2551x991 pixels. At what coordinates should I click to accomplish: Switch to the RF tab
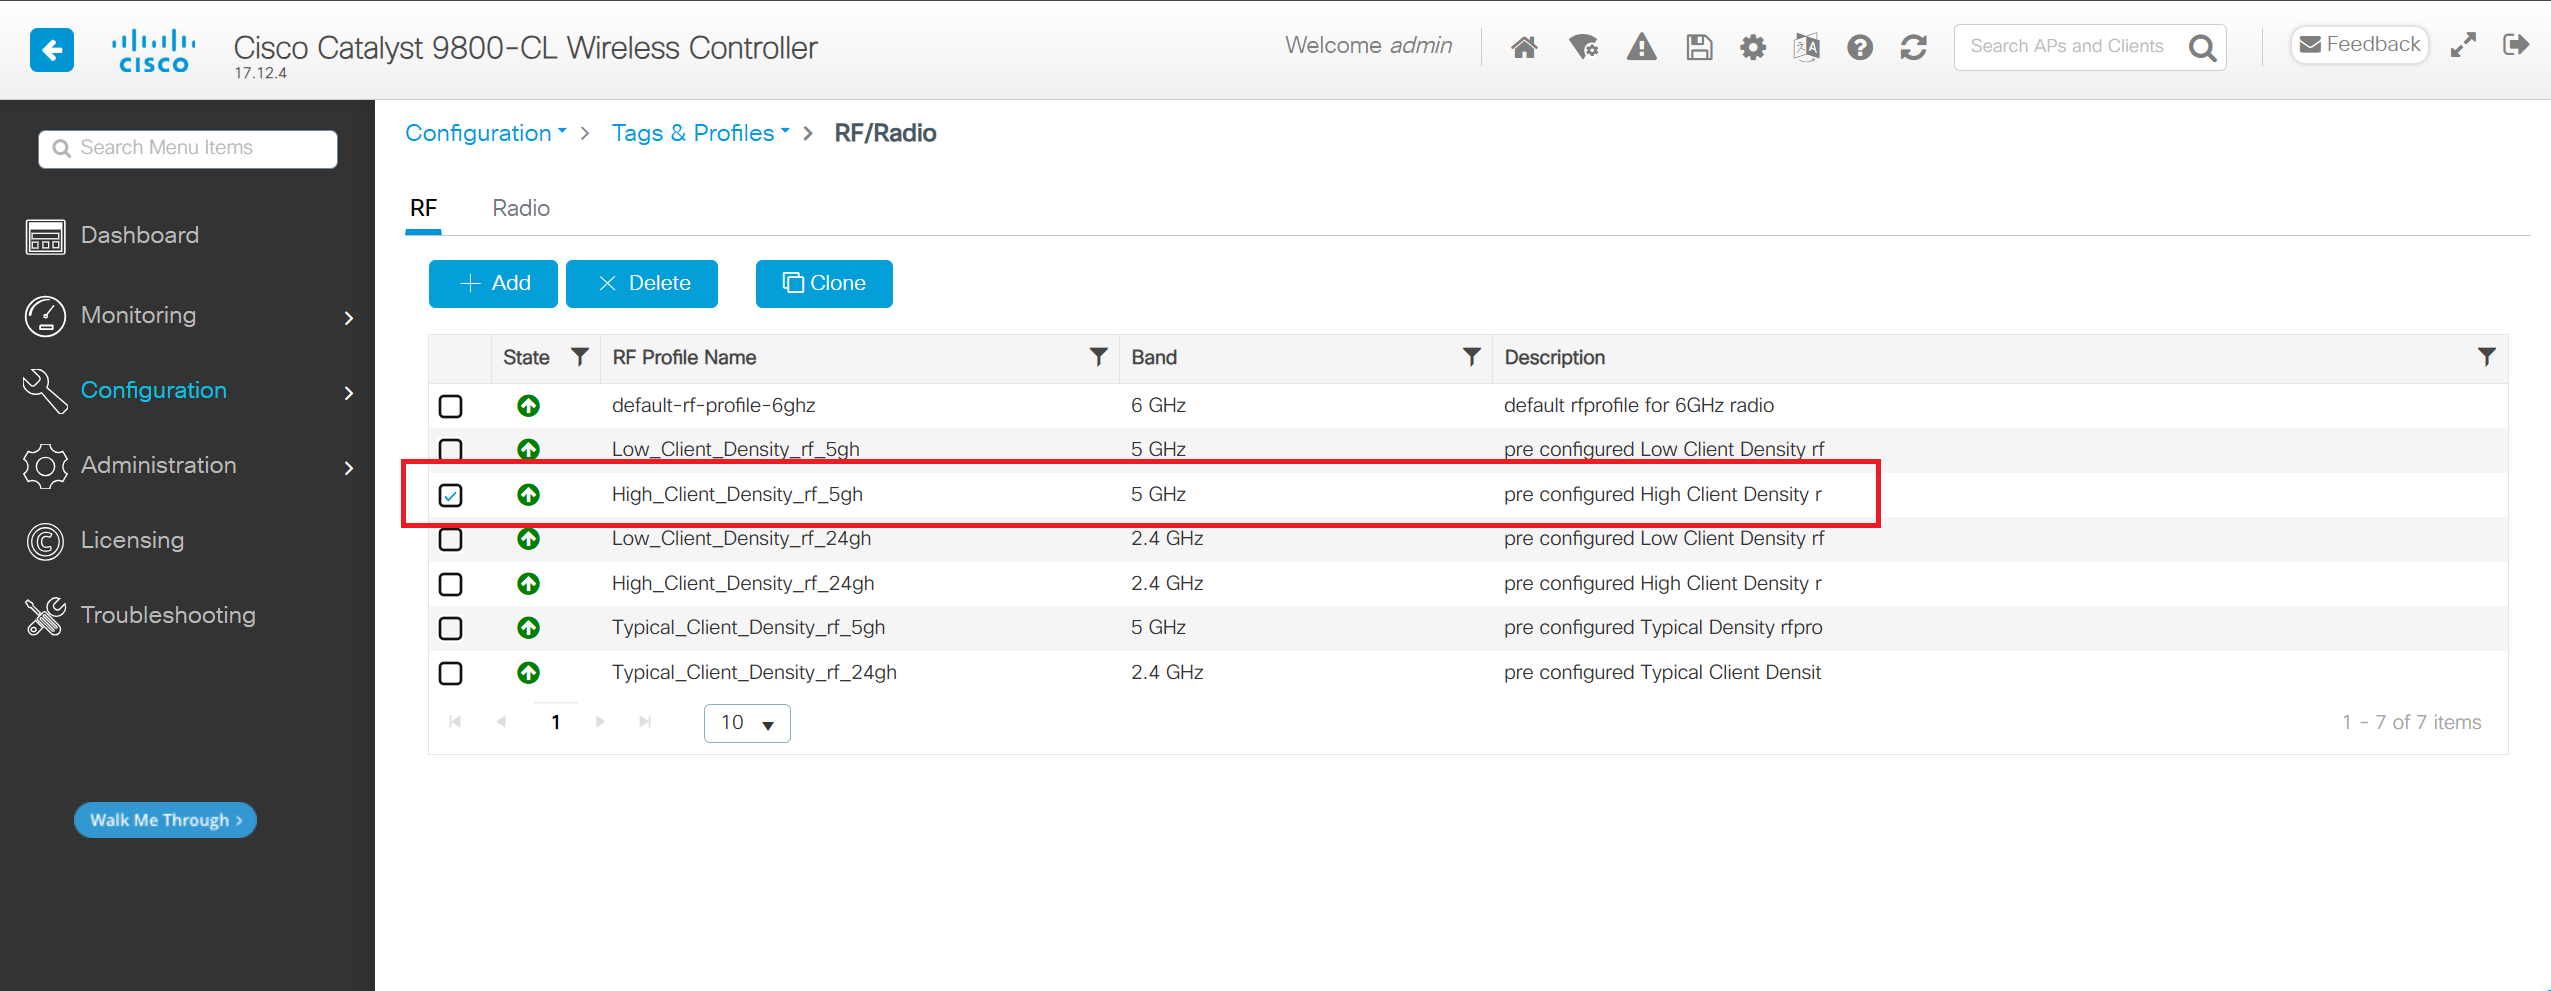pyautogui.click(x=423, y=208)
